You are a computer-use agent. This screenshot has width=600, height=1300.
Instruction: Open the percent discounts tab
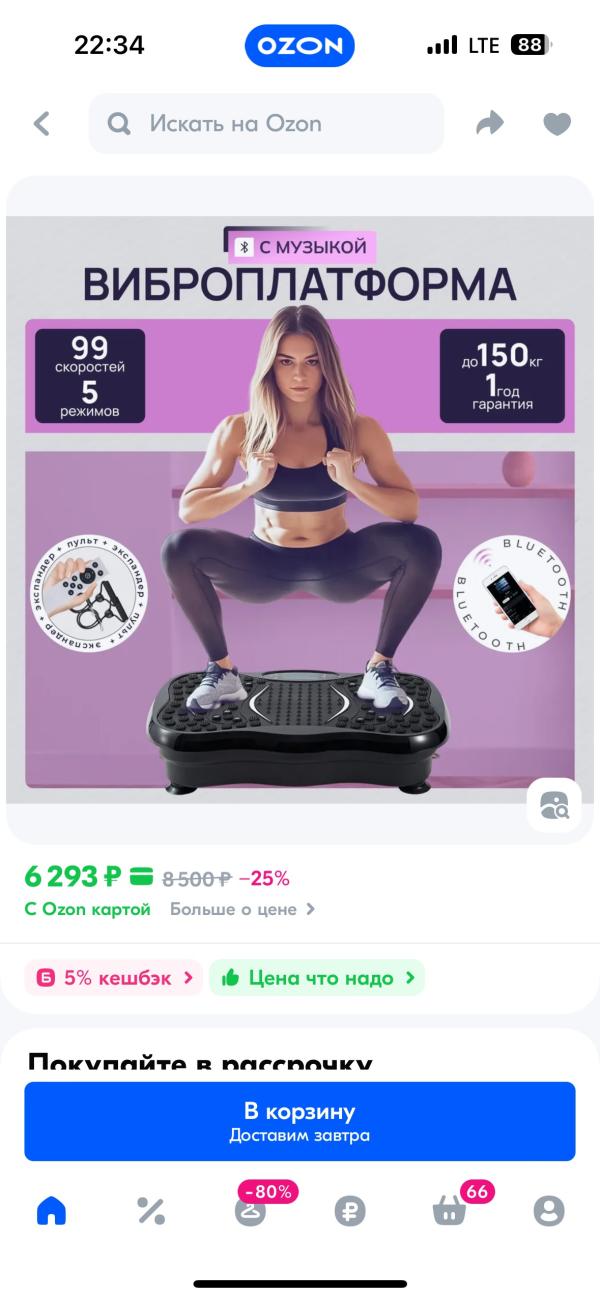[151, 1211]
